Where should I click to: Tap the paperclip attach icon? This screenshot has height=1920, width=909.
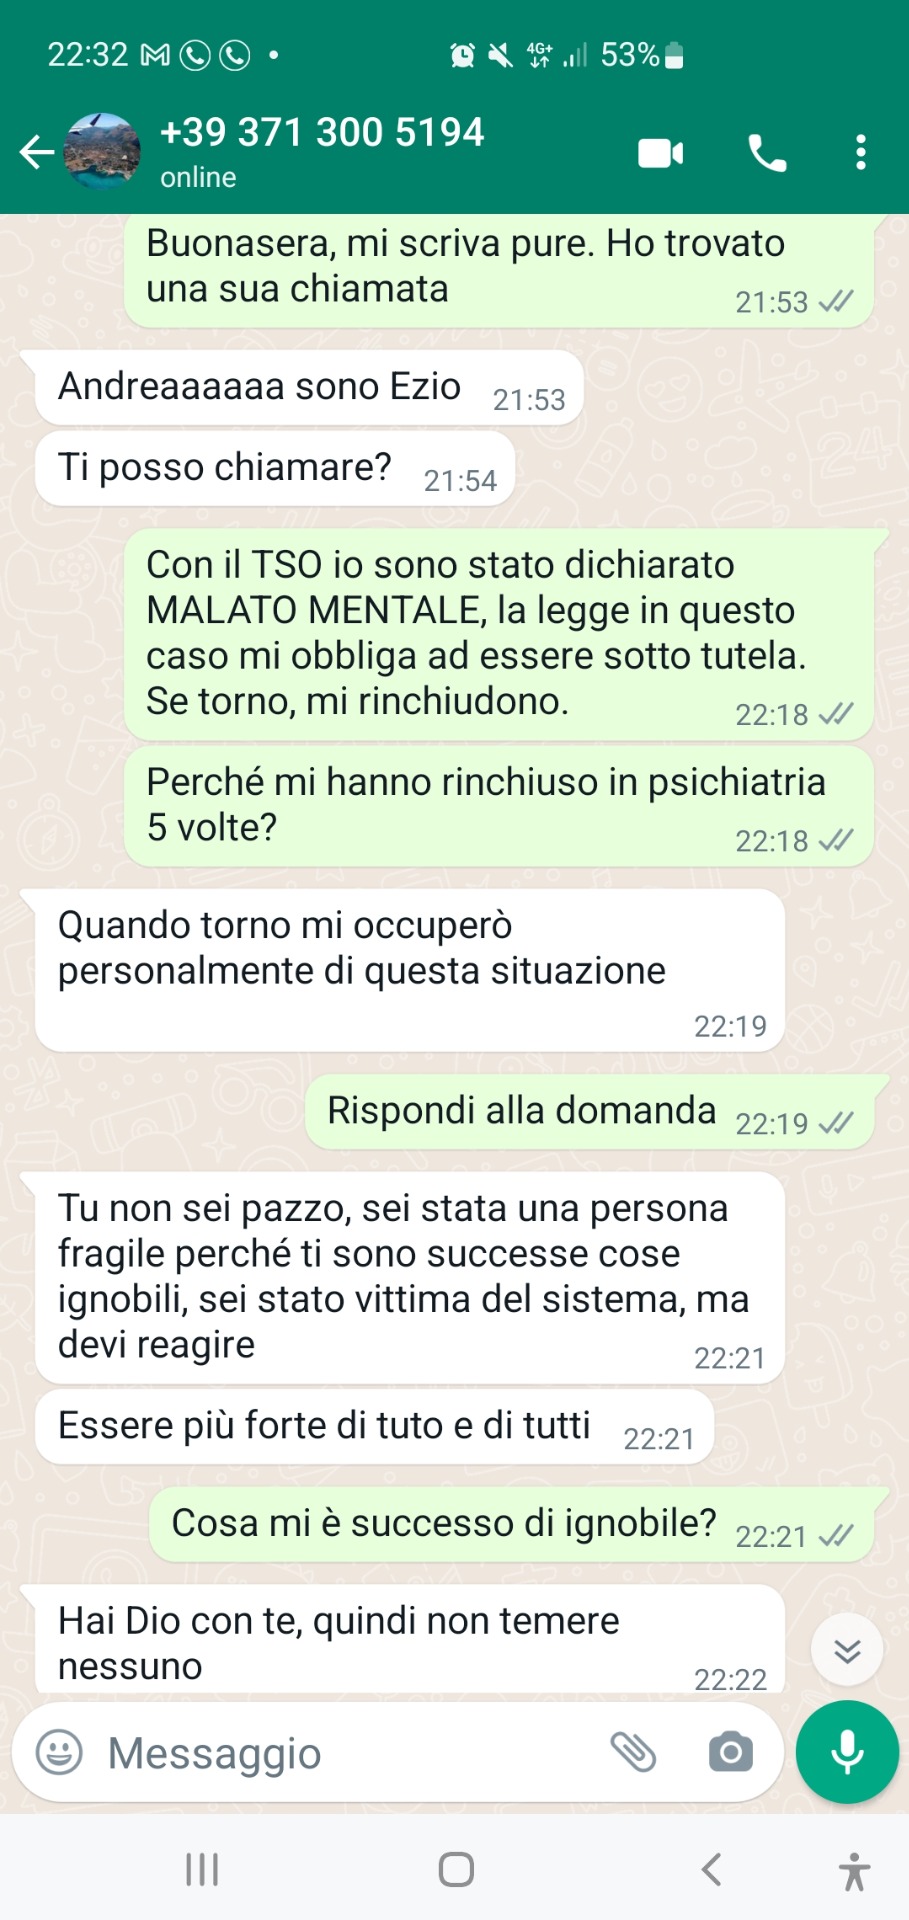coord(633,1752)
